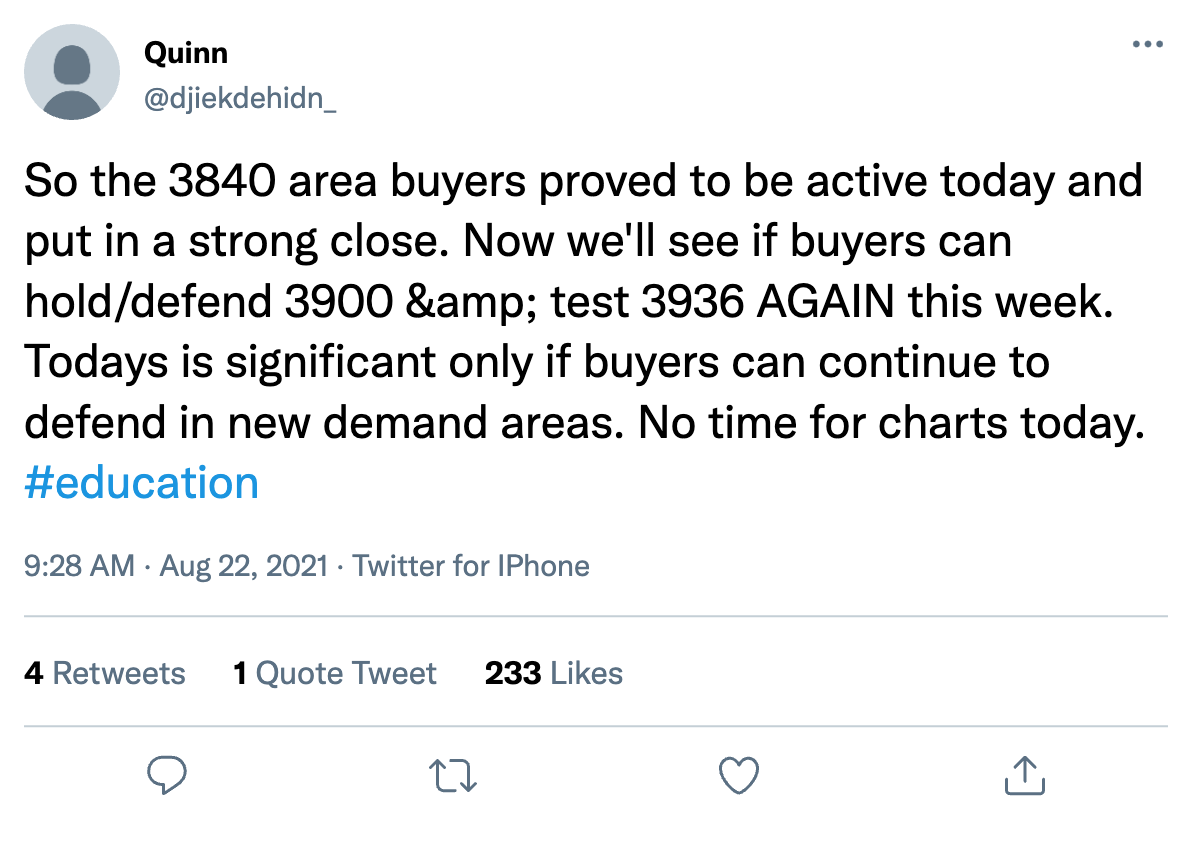This screenshot has height=848, width=1192.
Task: View the 1 Quote Tweet list
Action: pos(335,673)
